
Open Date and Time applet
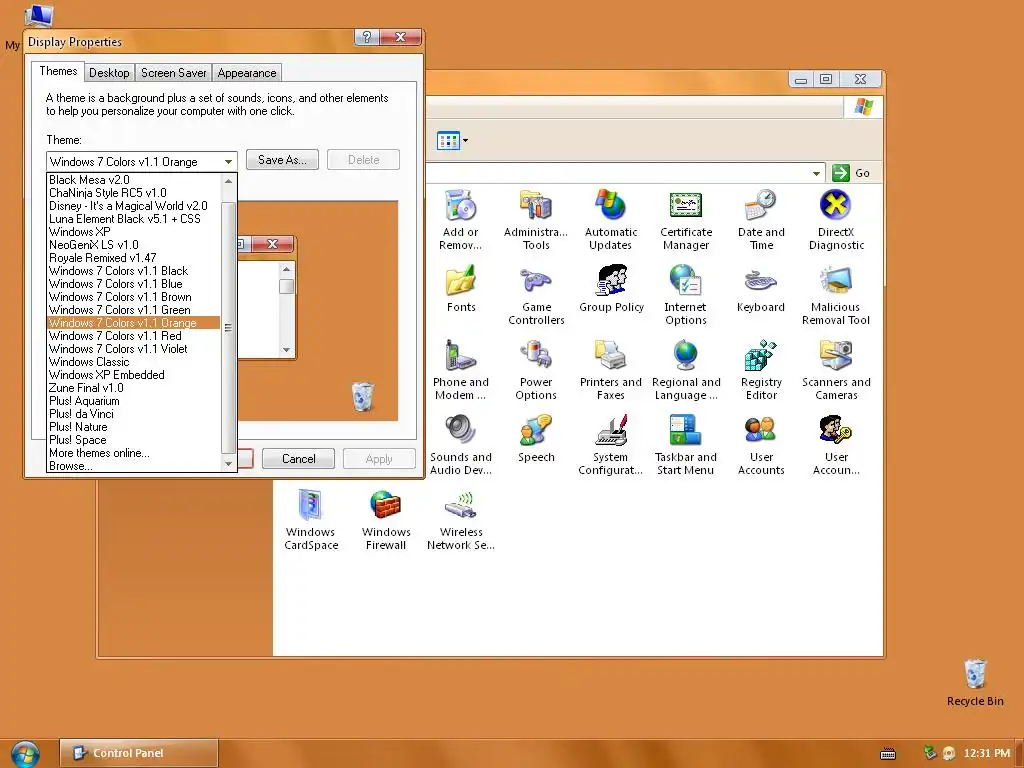point(761,219)
